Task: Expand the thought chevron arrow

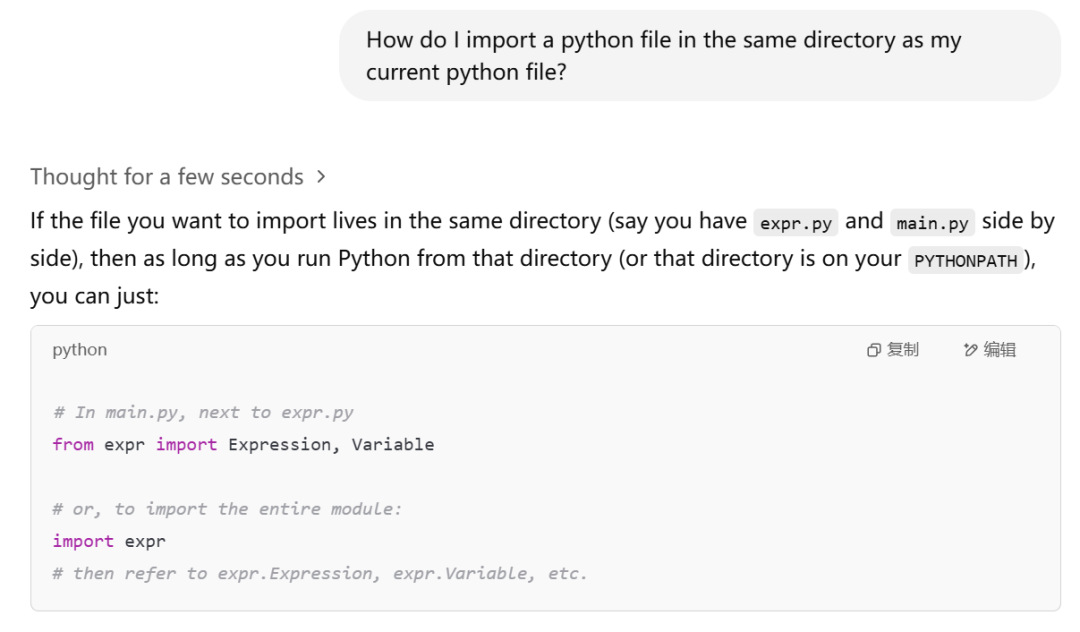Action: click(x=321, y=177)
